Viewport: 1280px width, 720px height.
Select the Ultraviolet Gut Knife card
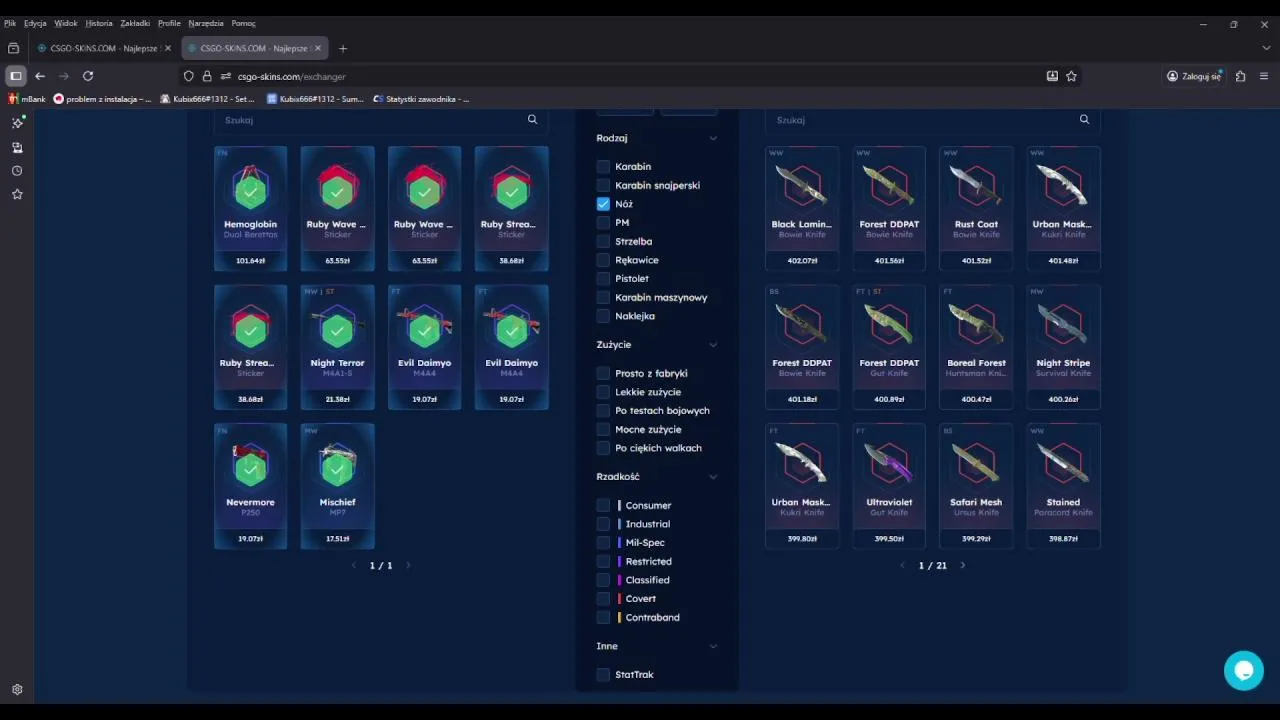point(889,486)
